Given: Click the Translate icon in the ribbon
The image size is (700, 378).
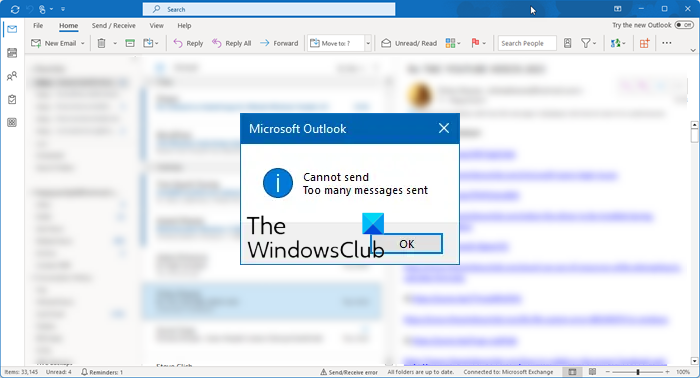Looking at the screenshot, I should click(x=616, y=43).
